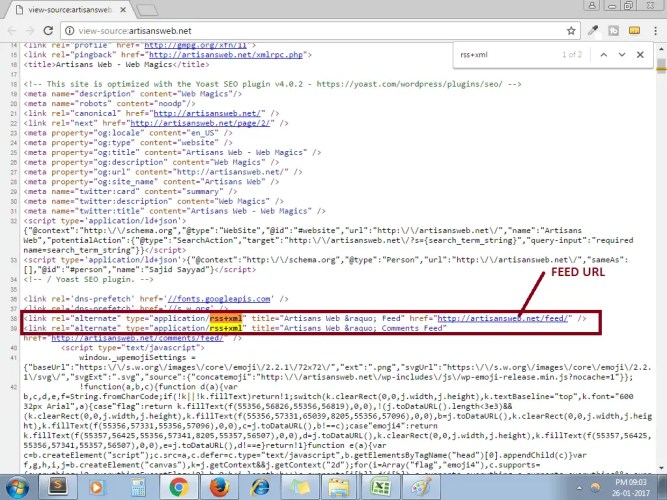667x500 pixels.
Task: Open Paint from the taskbar
Action: pos(421,487)
